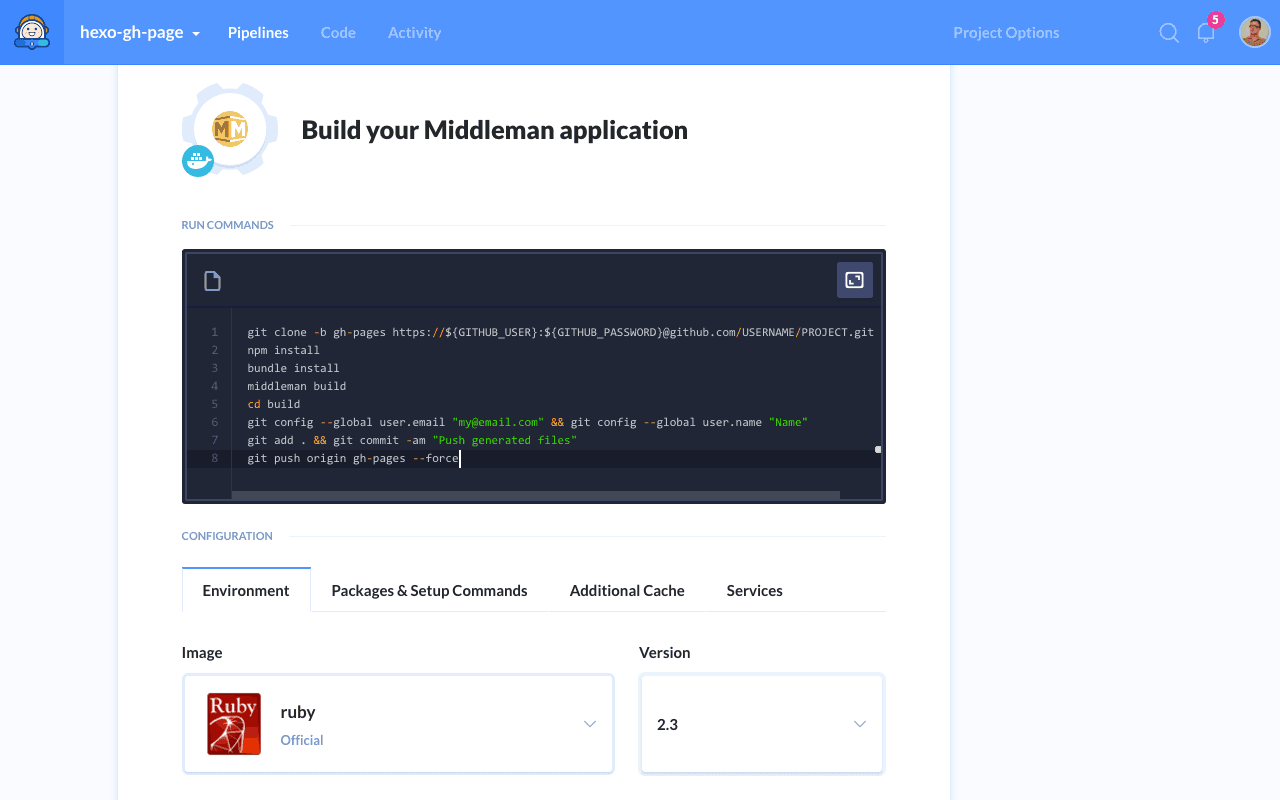
Task: Click the Middleman action gear icon
Action: tap(231, 130)
